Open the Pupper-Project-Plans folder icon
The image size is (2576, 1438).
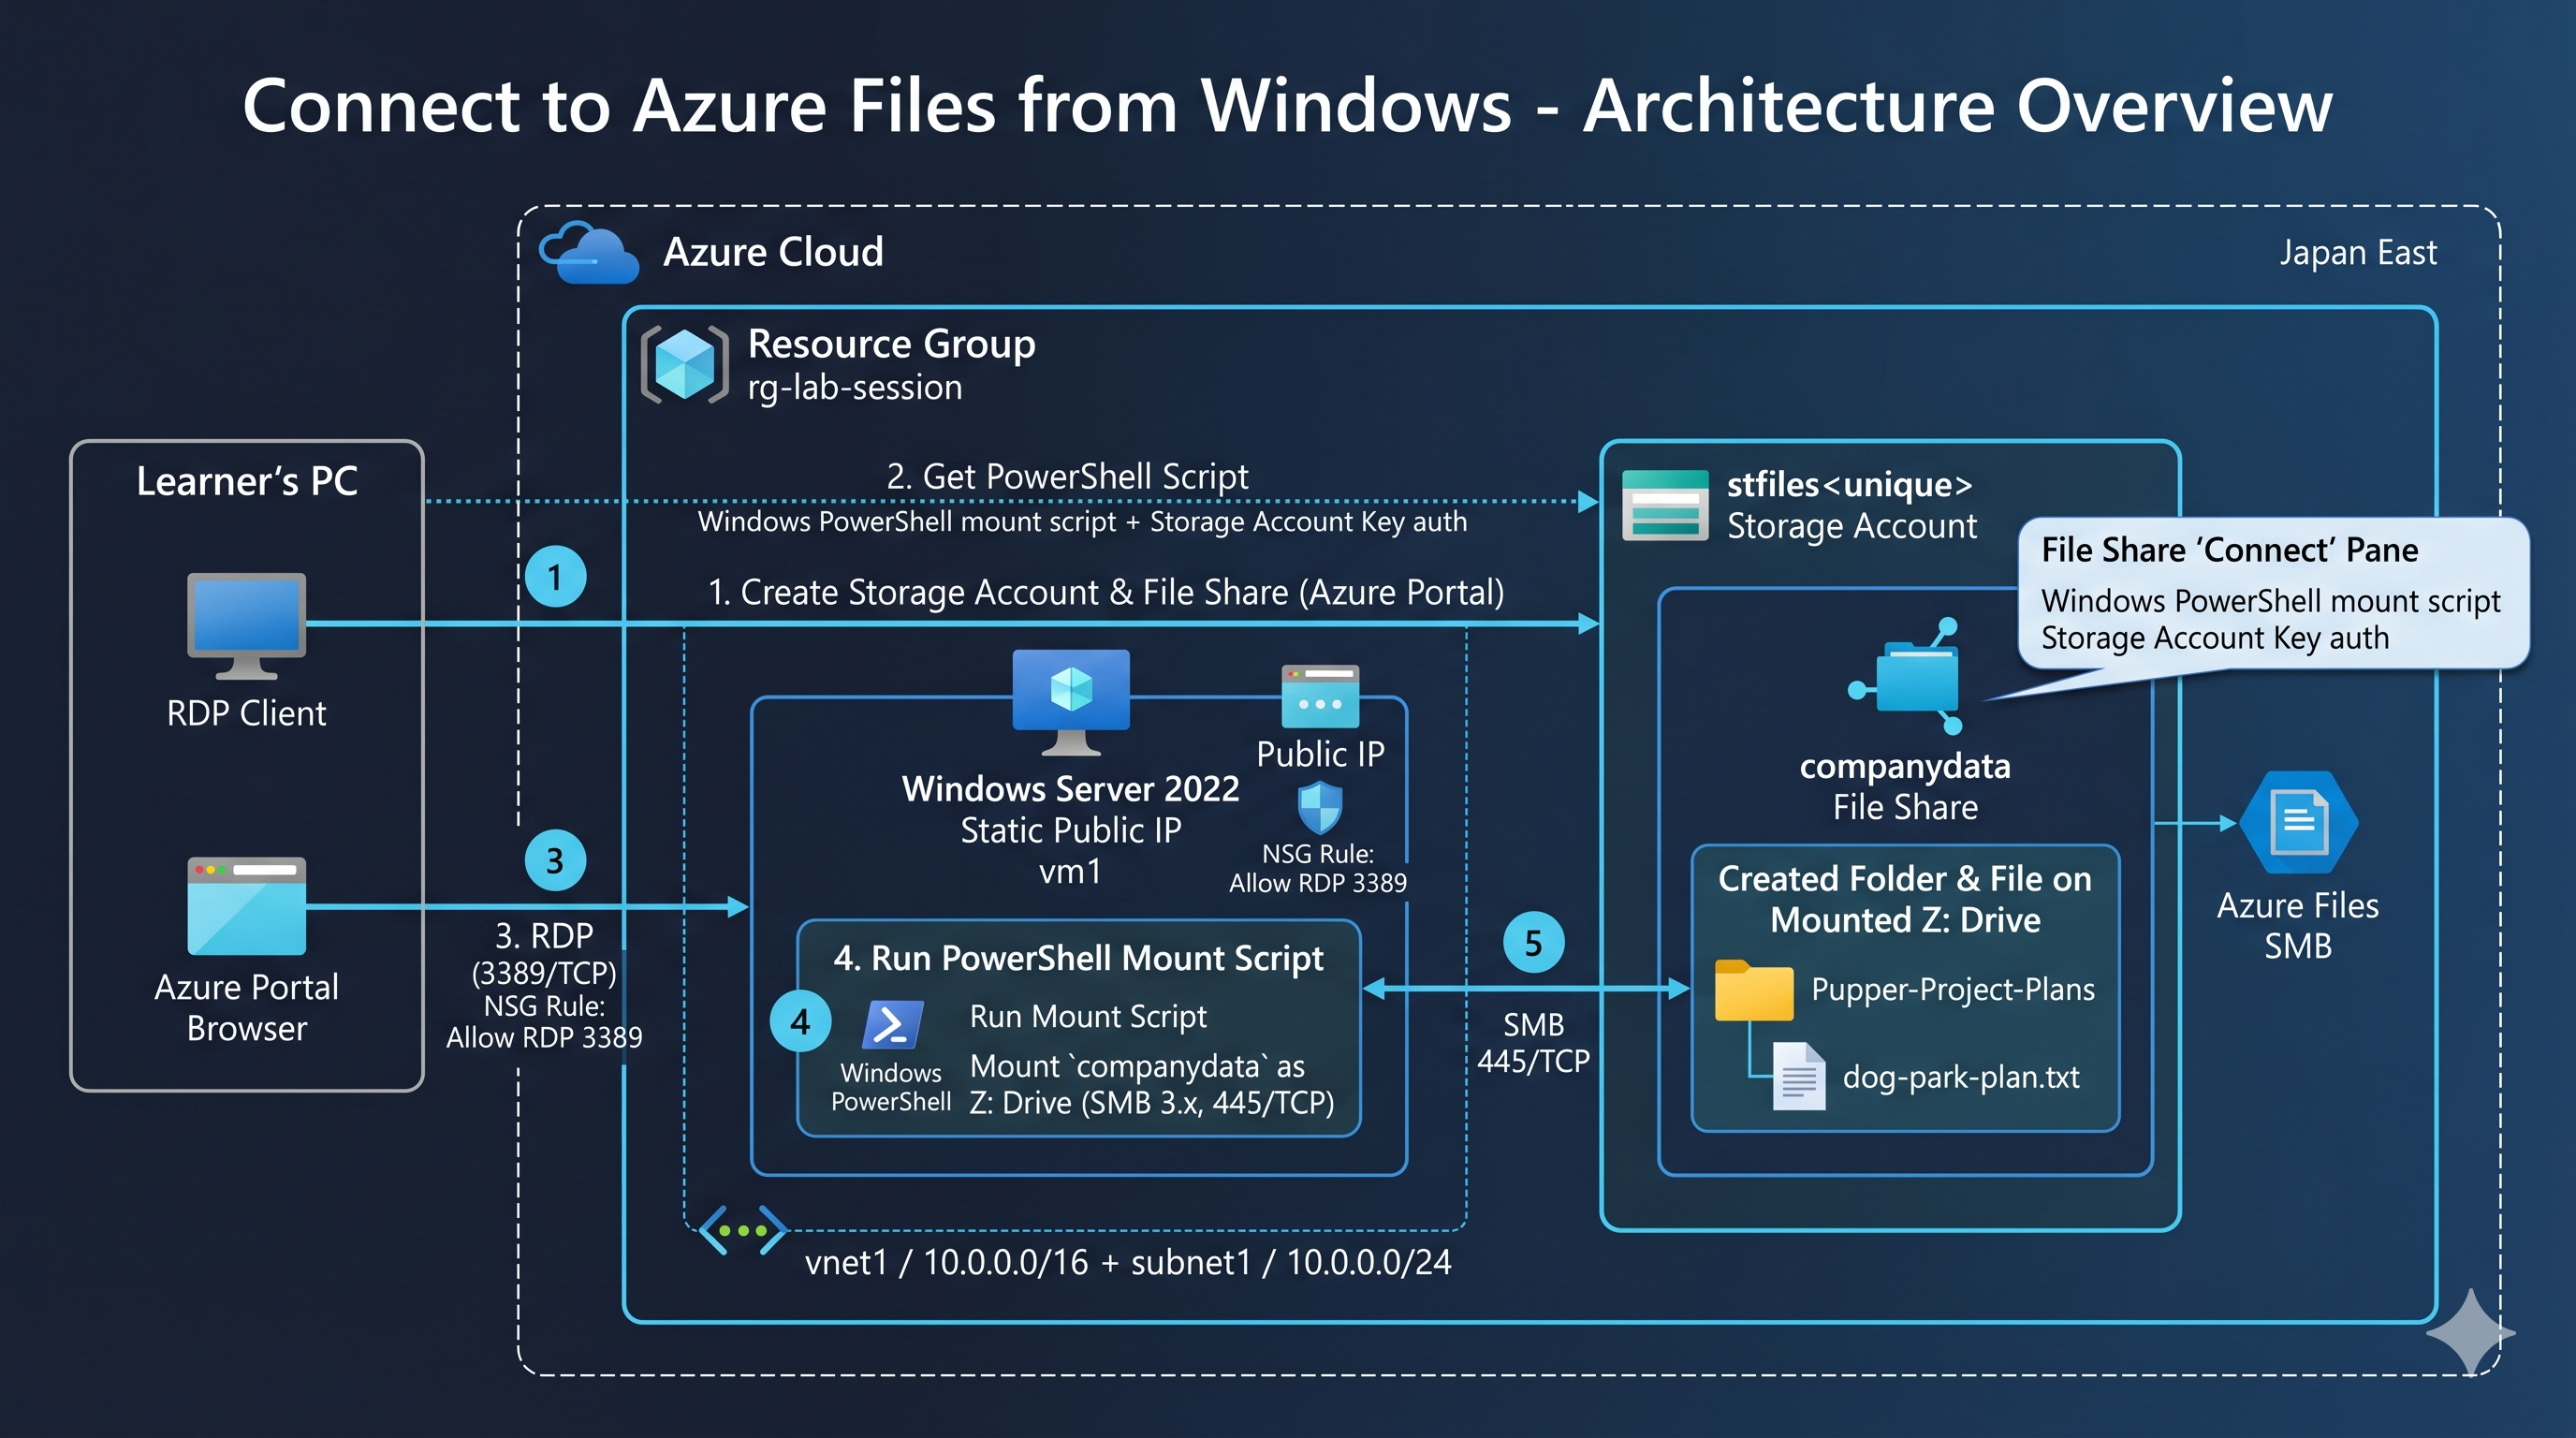[x=1753, y=990]
